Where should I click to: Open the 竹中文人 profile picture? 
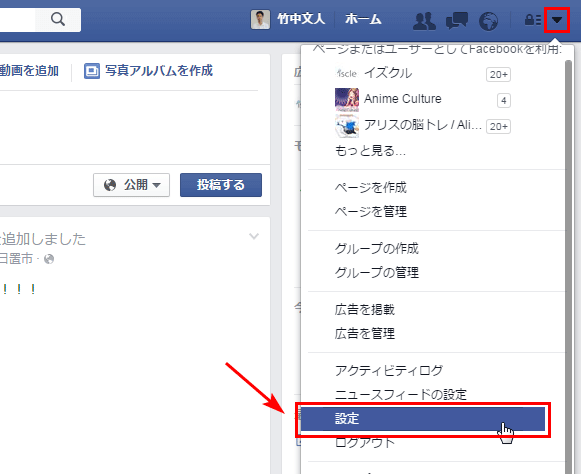click(x=260, y=19)
